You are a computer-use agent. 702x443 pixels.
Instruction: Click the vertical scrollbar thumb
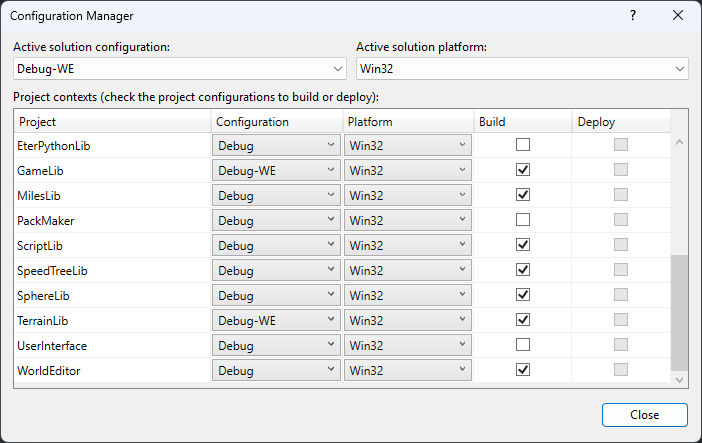(x=679, y=312)
